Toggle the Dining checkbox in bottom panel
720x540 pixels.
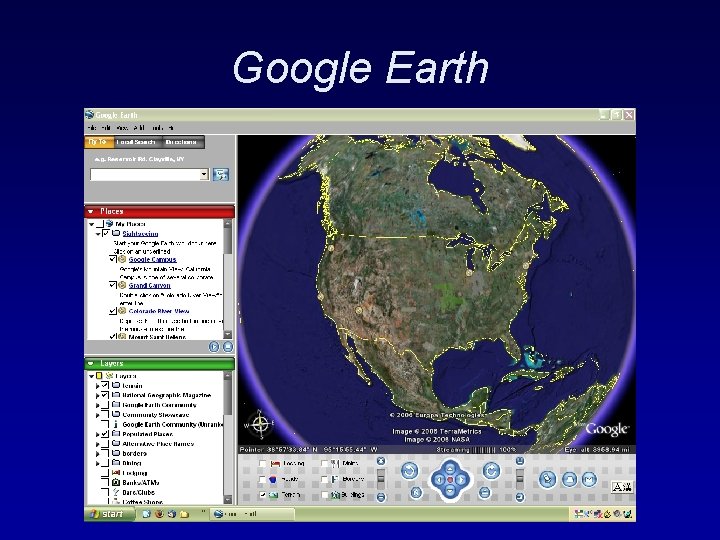click(x=325, y=463)
